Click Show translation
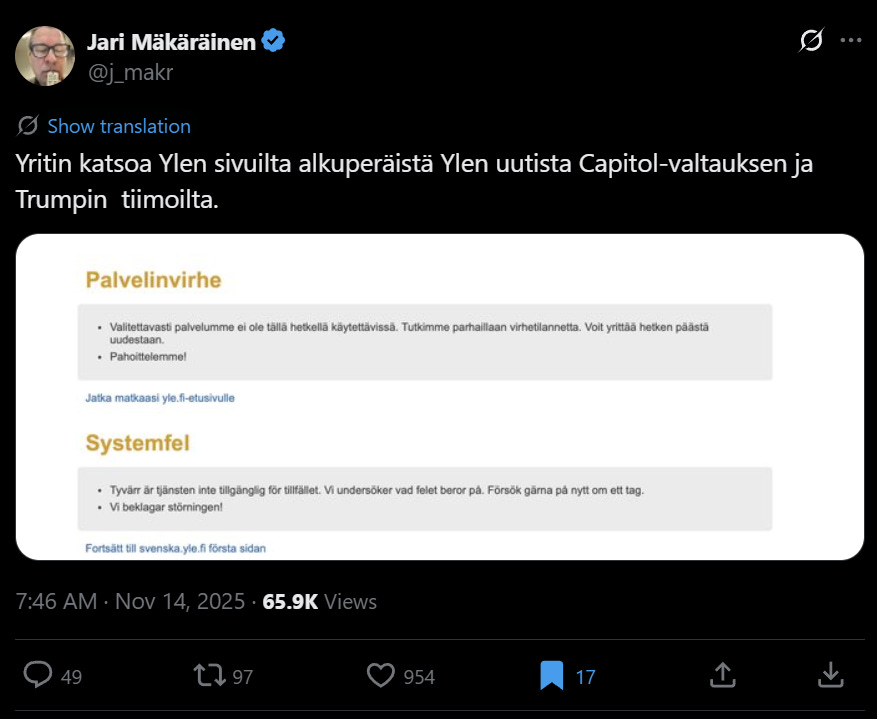877x719 pixels. click(x=118, y=126)
